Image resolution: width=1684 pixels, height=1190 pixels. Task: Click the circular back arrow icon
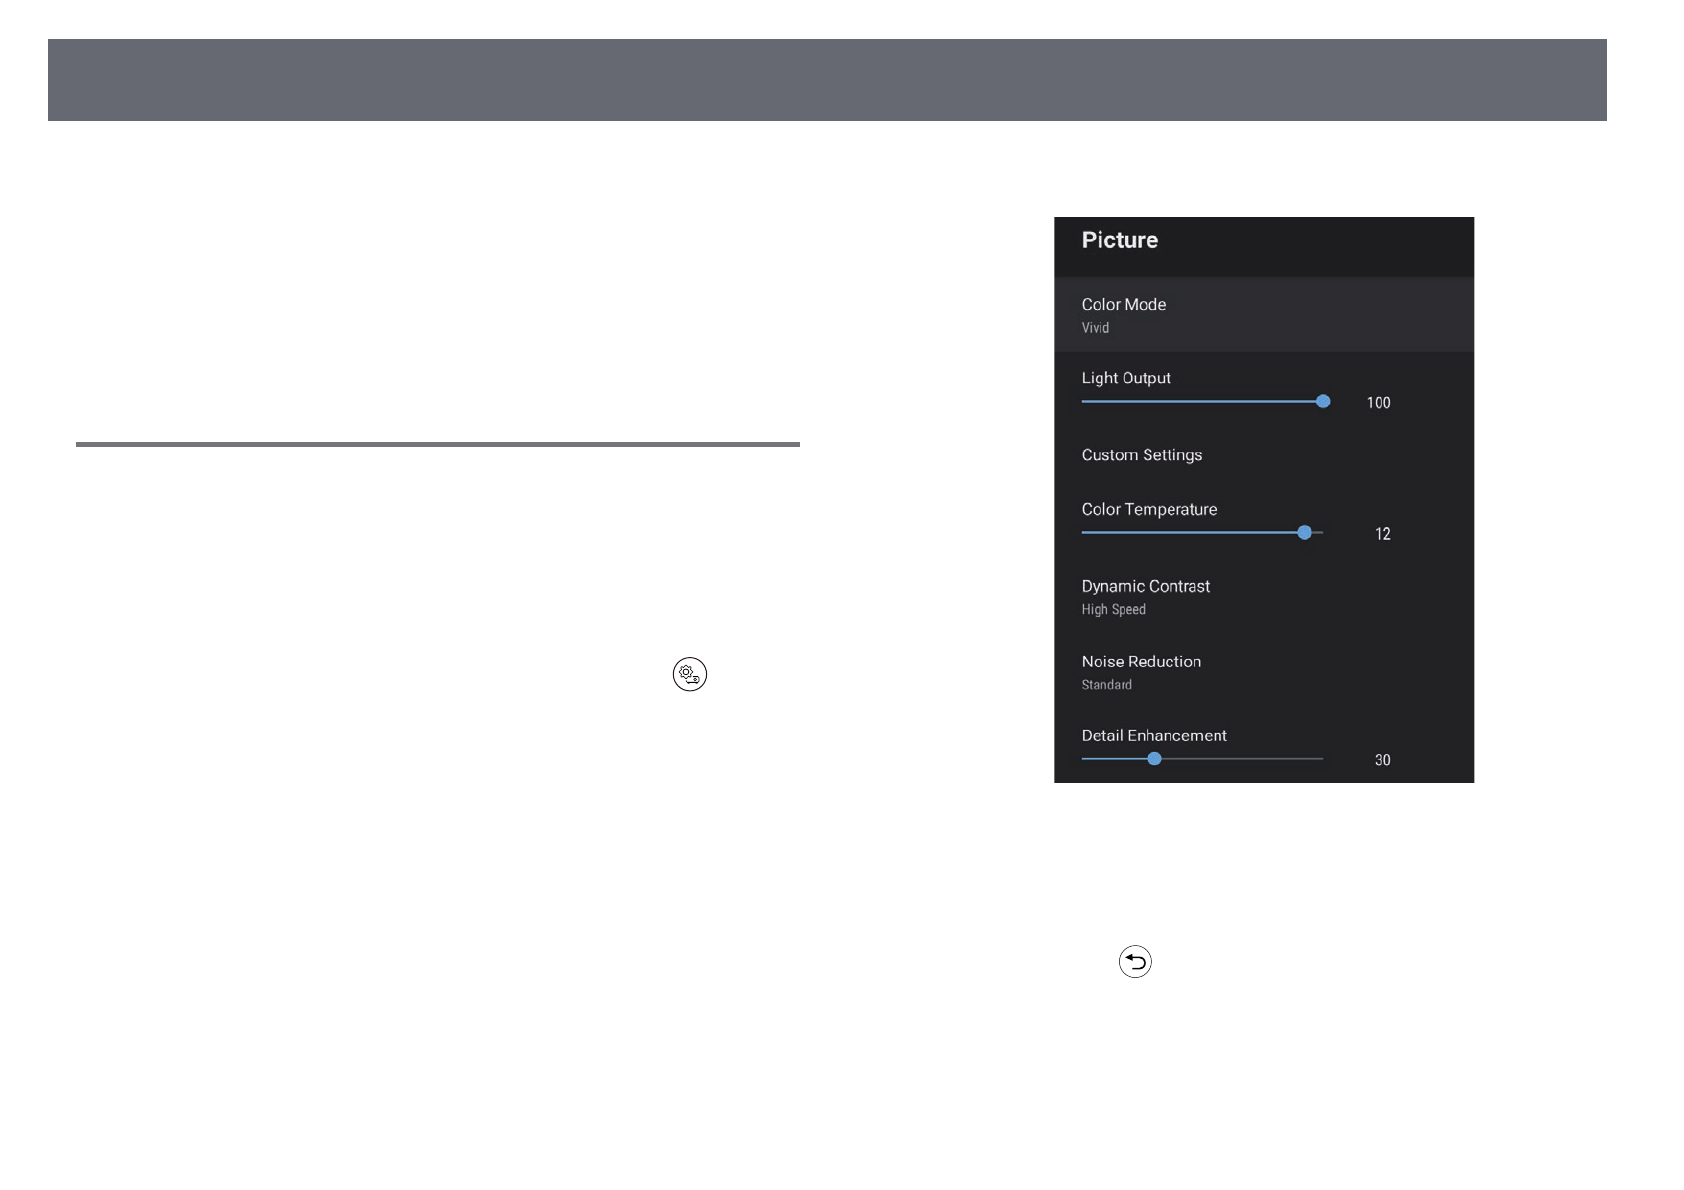1135,961
